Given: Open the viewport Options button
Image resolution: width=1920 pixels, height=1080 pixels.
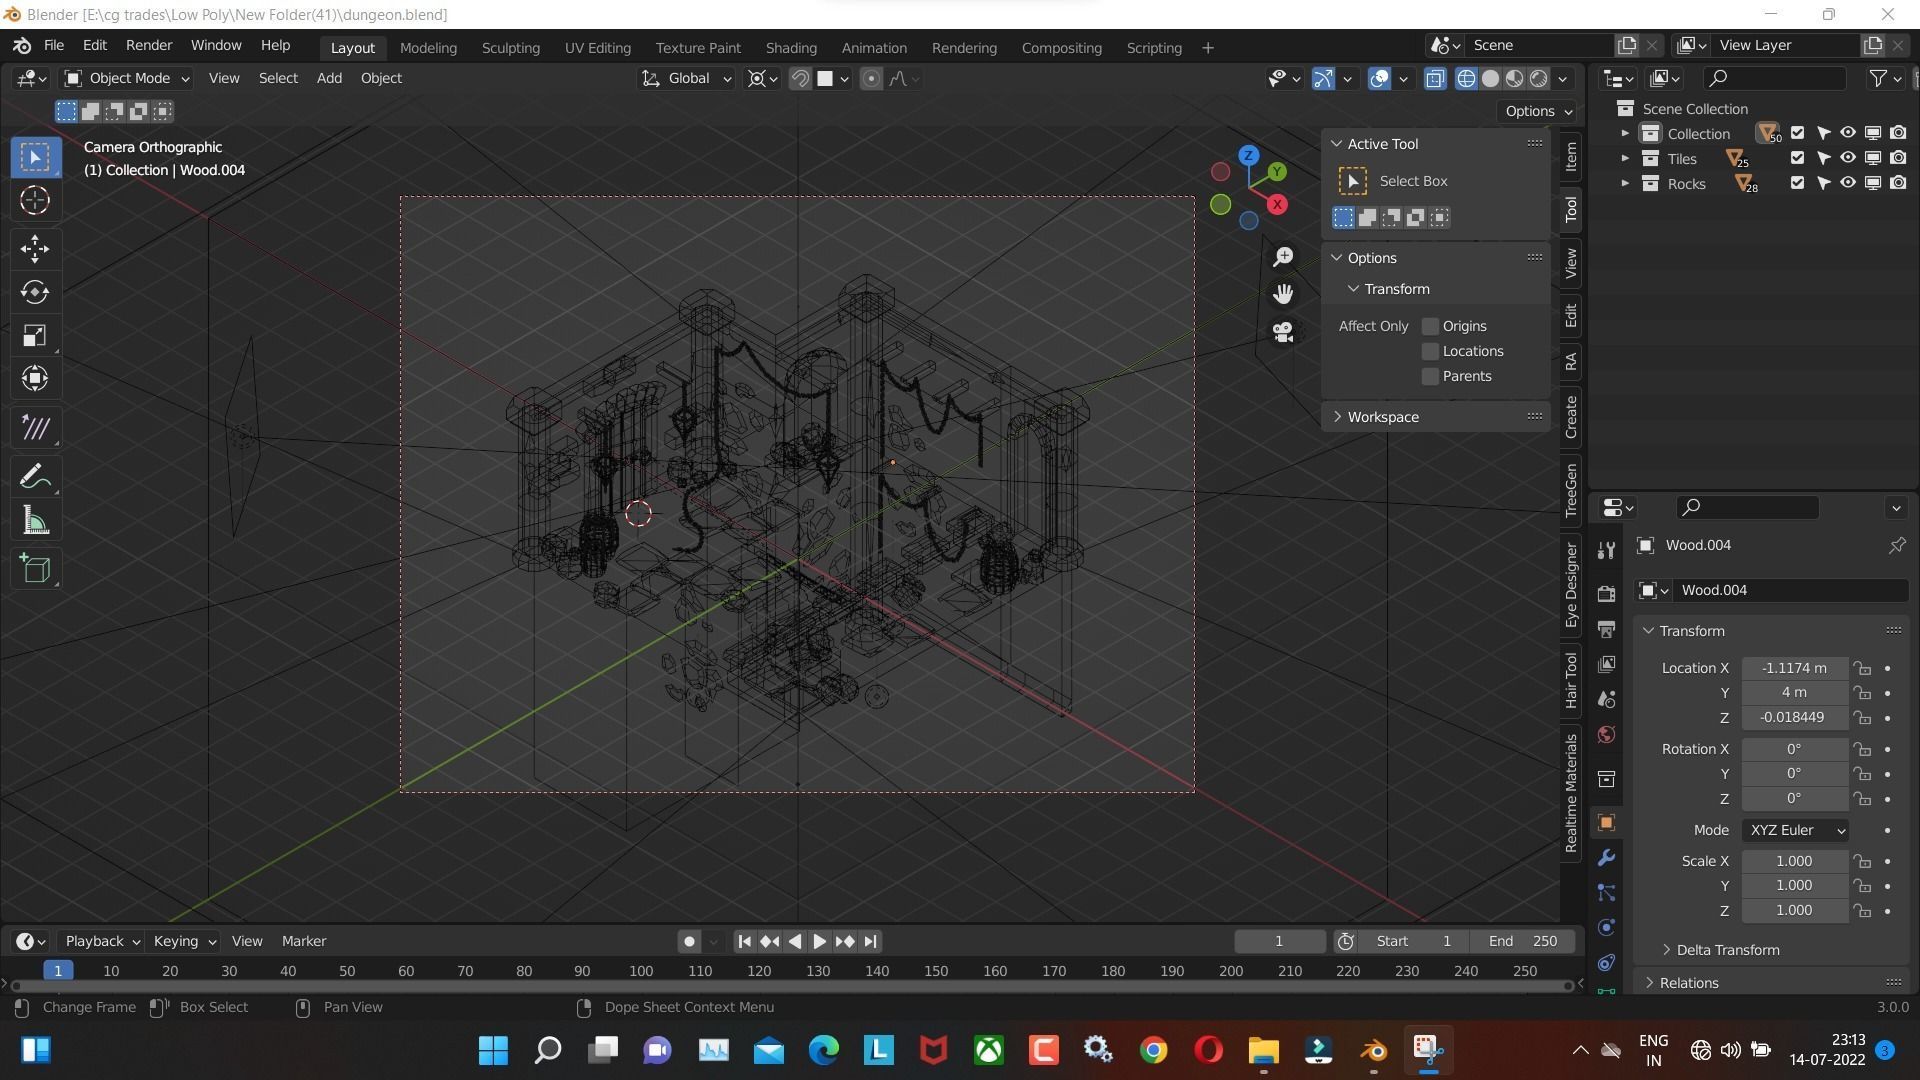Looking at the screenshot, I should tap(1537, 111).
